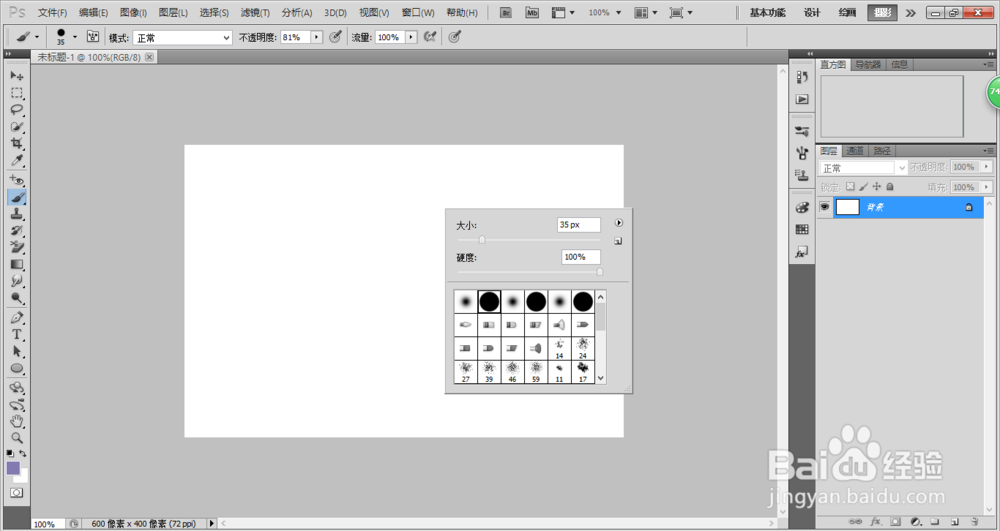Viewport: 1000px width, 531px height.
Task: Choose the 基本功能 workspace
Action: pos(767,13)
